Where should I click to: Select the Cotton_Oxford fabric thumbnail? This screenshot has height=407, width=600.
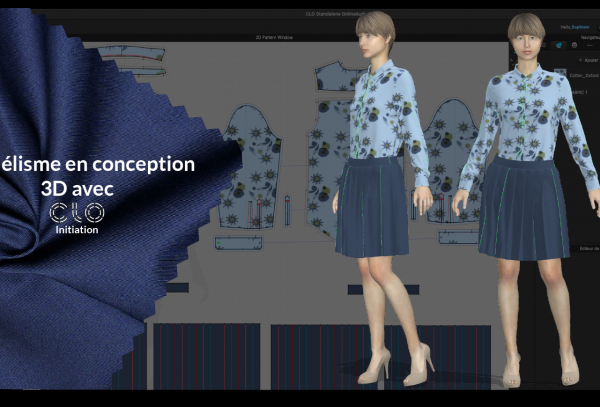pyautogui.click(x=560, y=73)
